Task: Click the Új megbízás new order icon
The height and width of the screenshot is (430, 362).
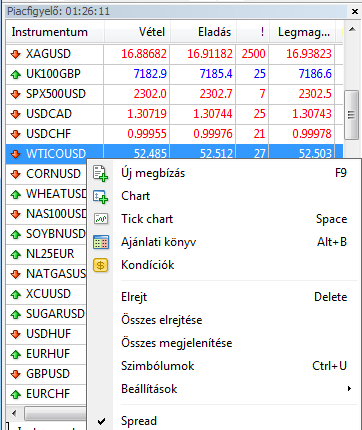Action: point(100,173)
